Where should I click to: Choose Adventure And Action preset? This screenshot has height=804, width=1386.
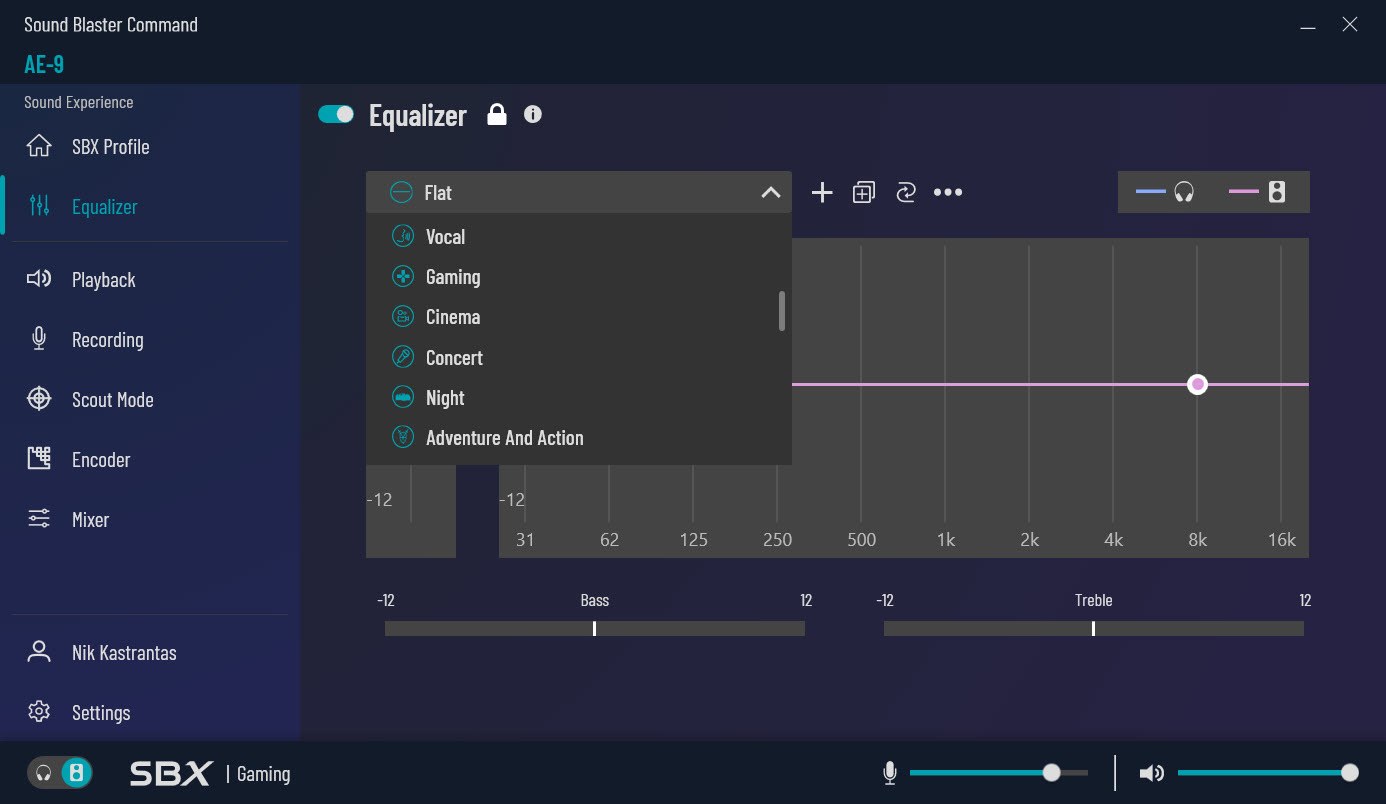(x=579, y=437)
